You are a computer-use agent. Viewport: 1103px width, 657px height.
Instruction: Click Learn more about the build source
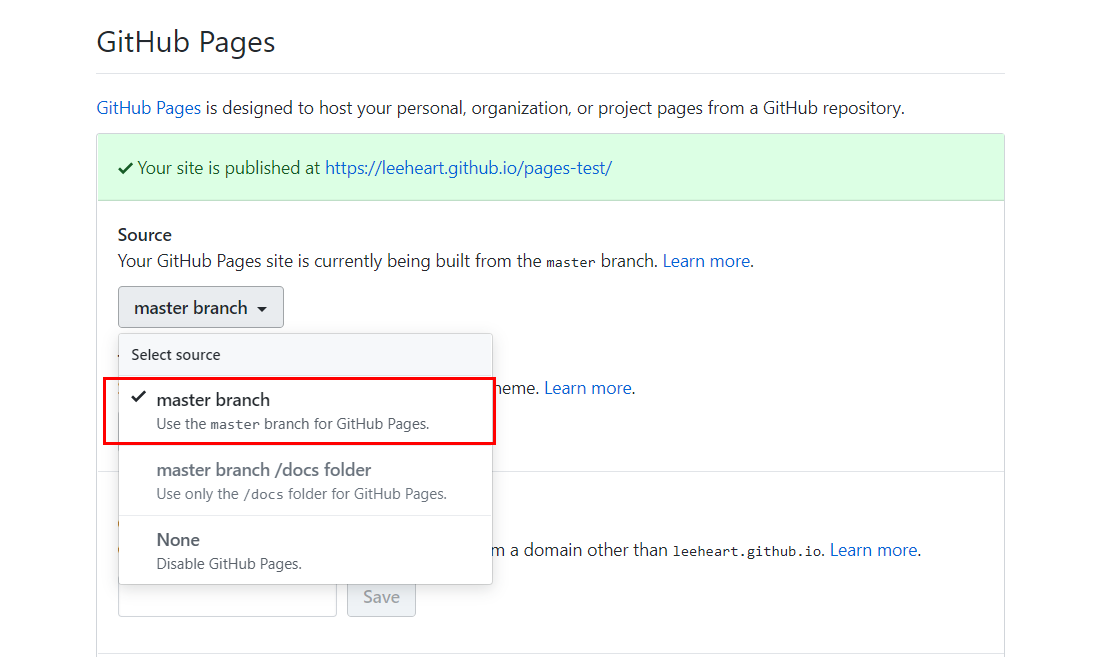pos(706,261)
